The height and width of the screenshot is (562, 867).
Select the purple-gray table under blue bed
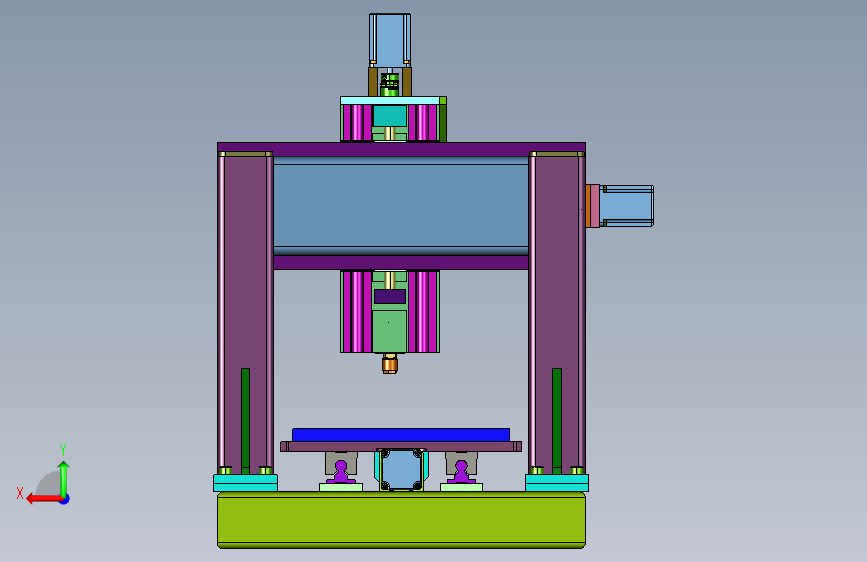click(x=401, y=446)
